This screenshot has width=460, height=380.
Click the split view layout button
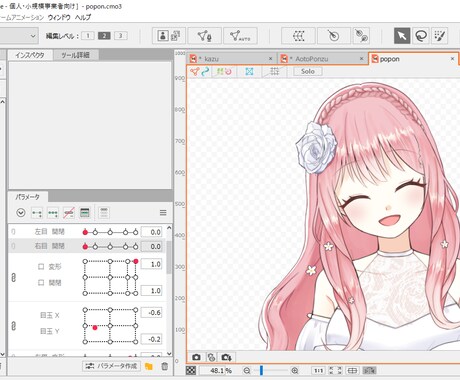[x=352, y=370]
